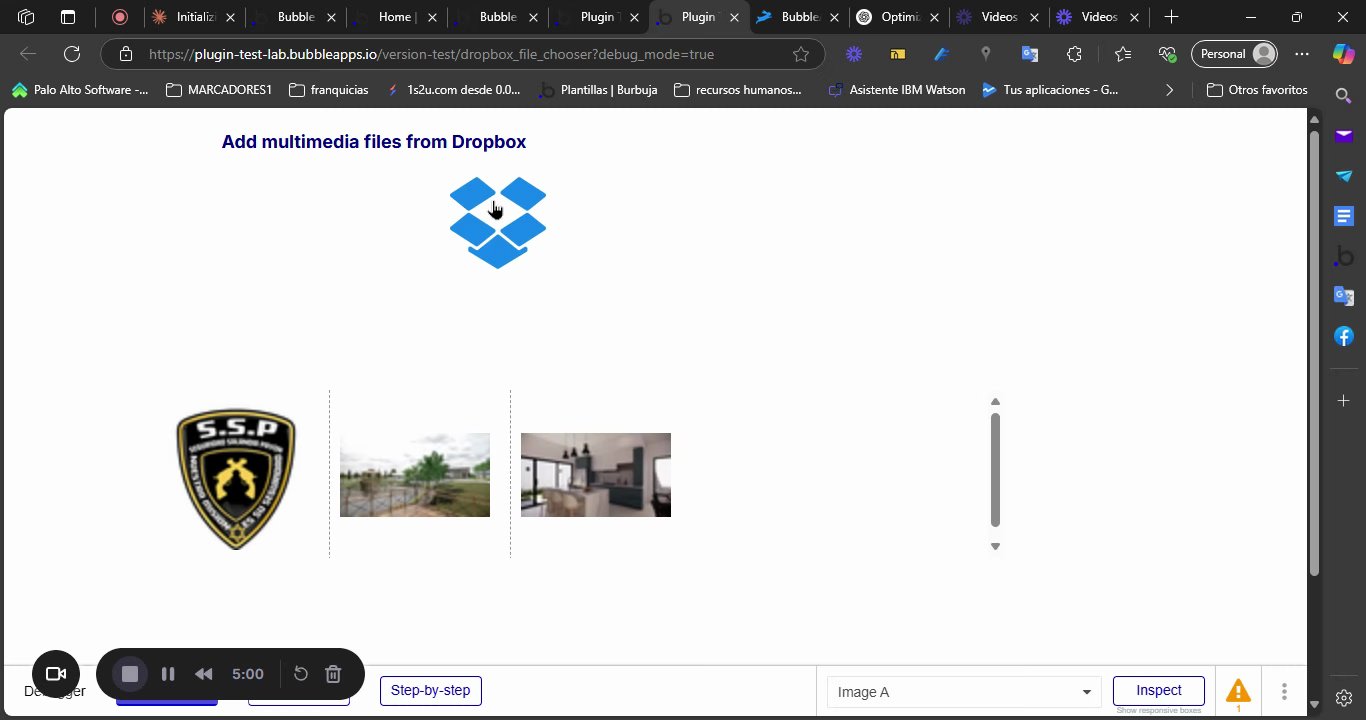This screenshot has width=1366, height=720.
Task: Open browser Settings and more menu
Action: (x=1302, y=54)
